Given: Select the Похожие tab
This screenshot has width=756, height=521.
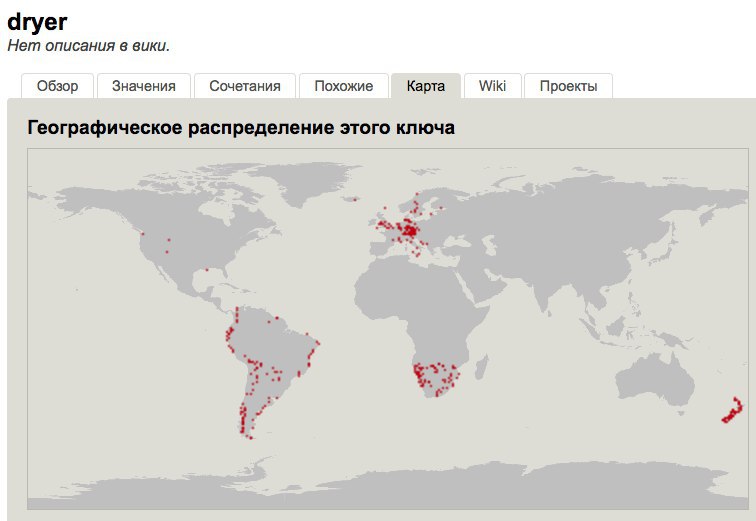Looking at the screenshot, I should (x=343, y=86).
